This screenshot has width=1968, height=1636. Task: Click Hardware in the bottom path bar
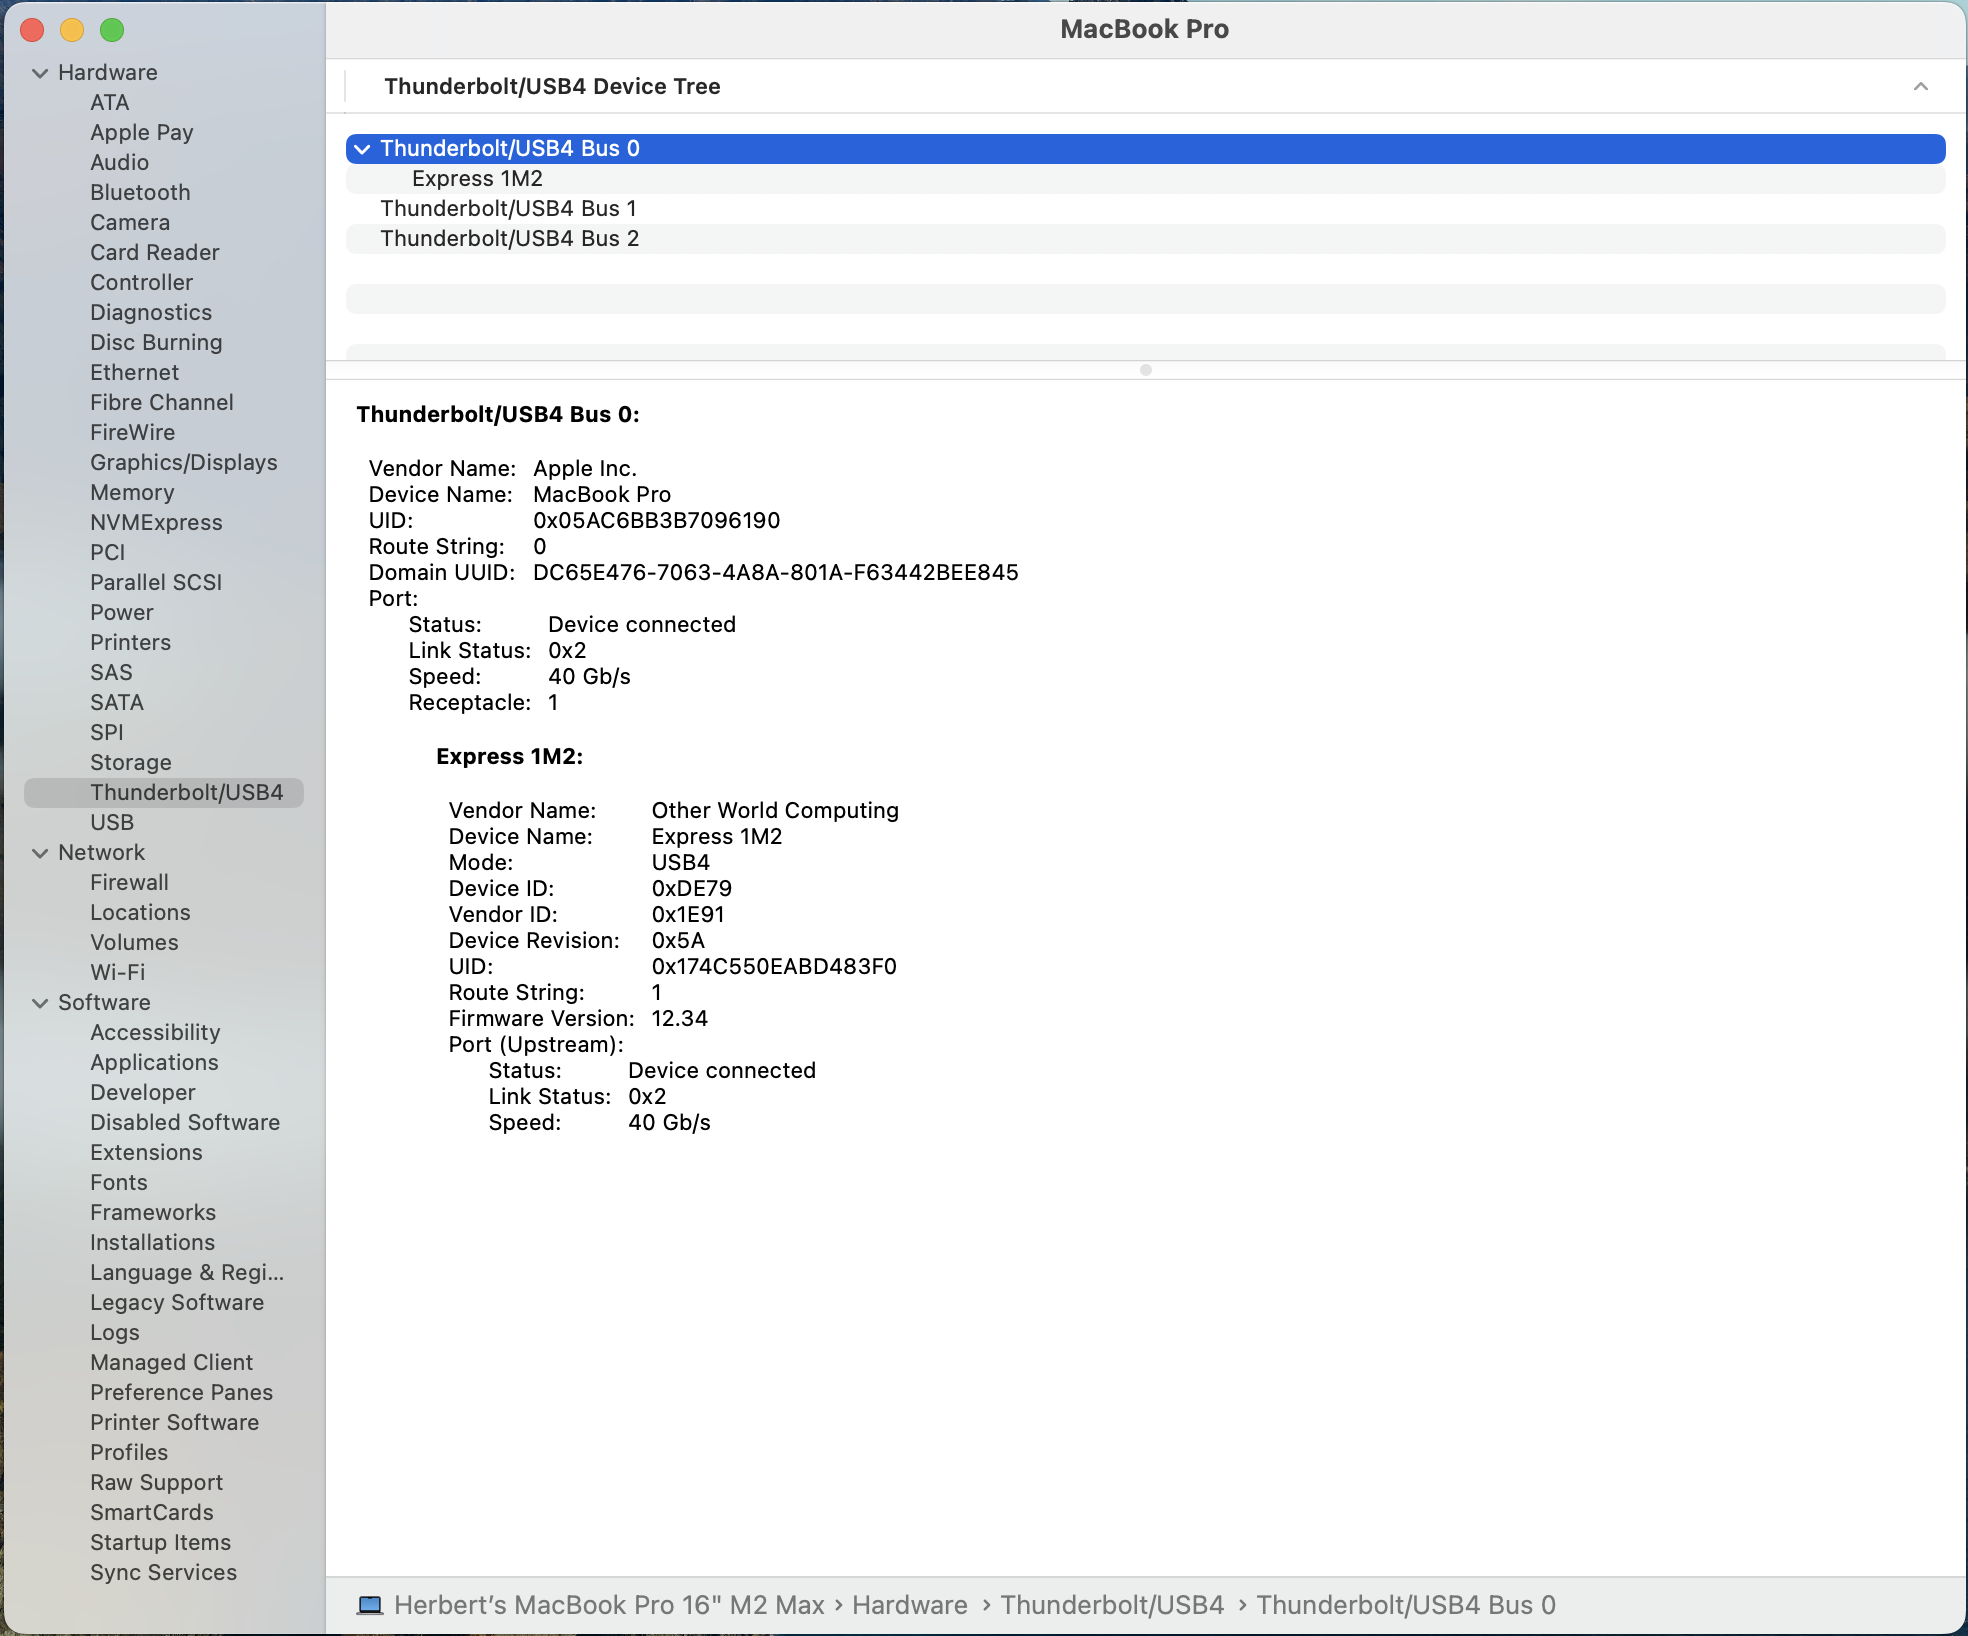(909, 1605)
